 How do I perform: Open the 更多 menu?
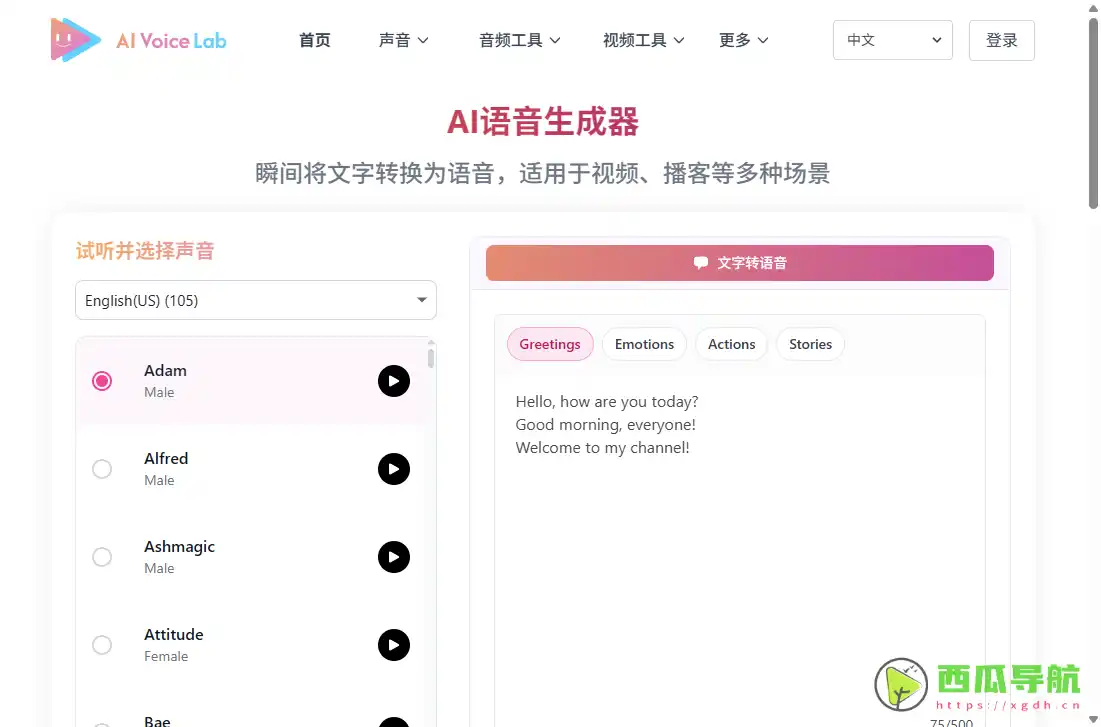[744, 40]
